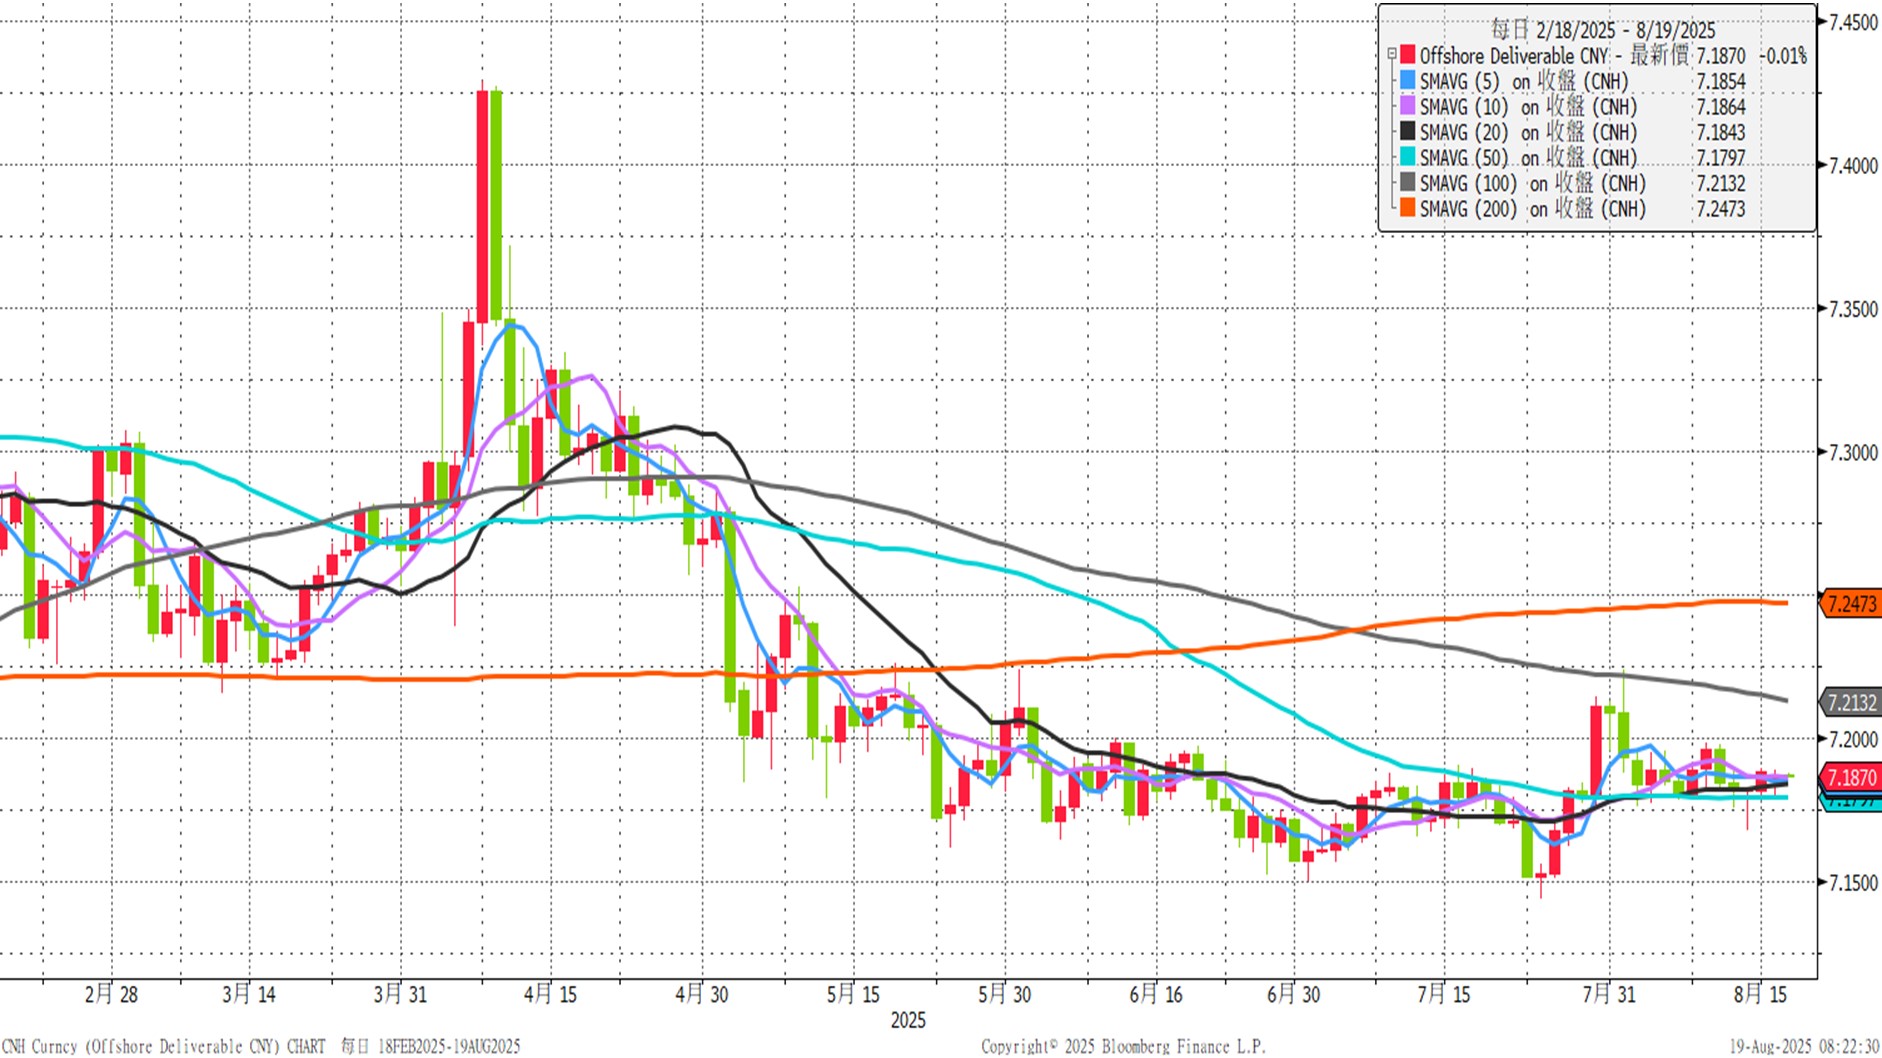Click the SMAVG (100) on 收盤 legend label
Viewport: 1882px width, 1058px height.
1532,183
